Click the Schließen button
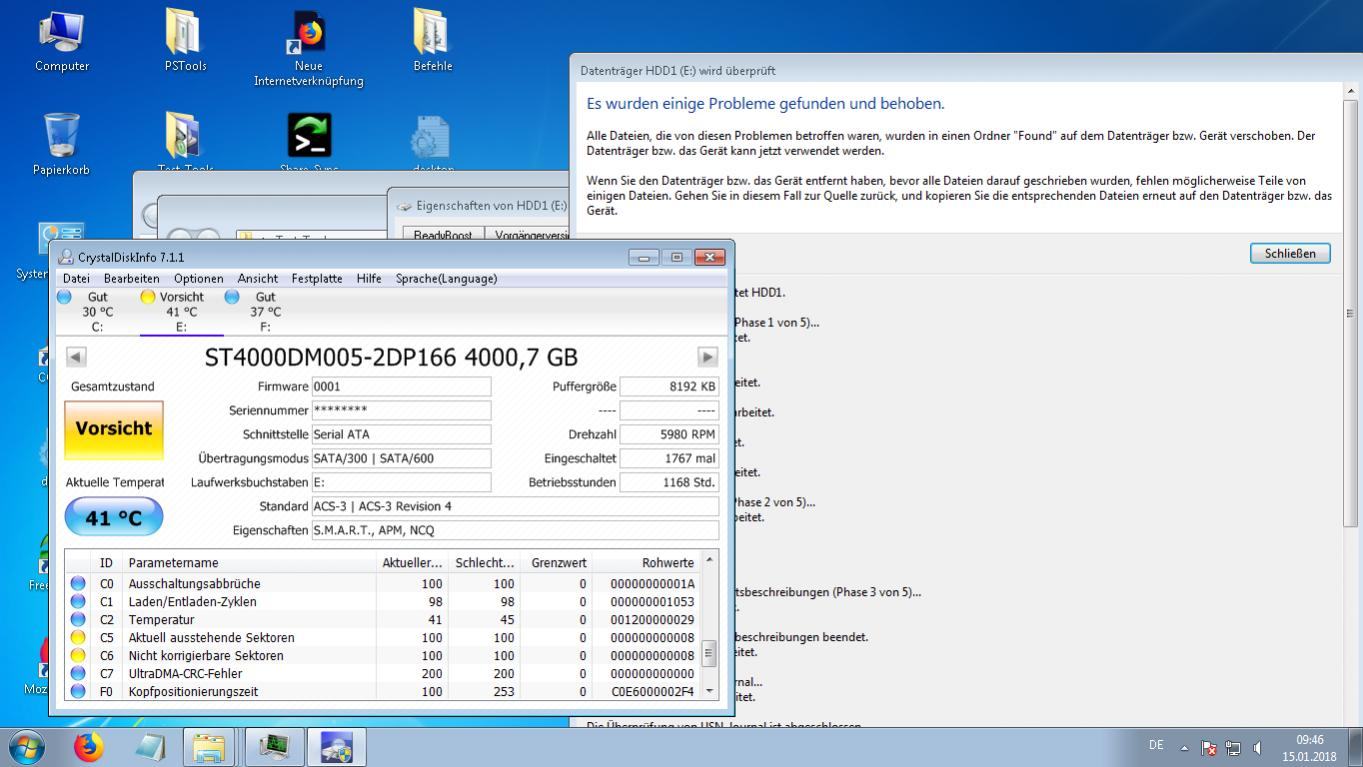Screen dimensions: 1363x767 [x=1290, y=253]
